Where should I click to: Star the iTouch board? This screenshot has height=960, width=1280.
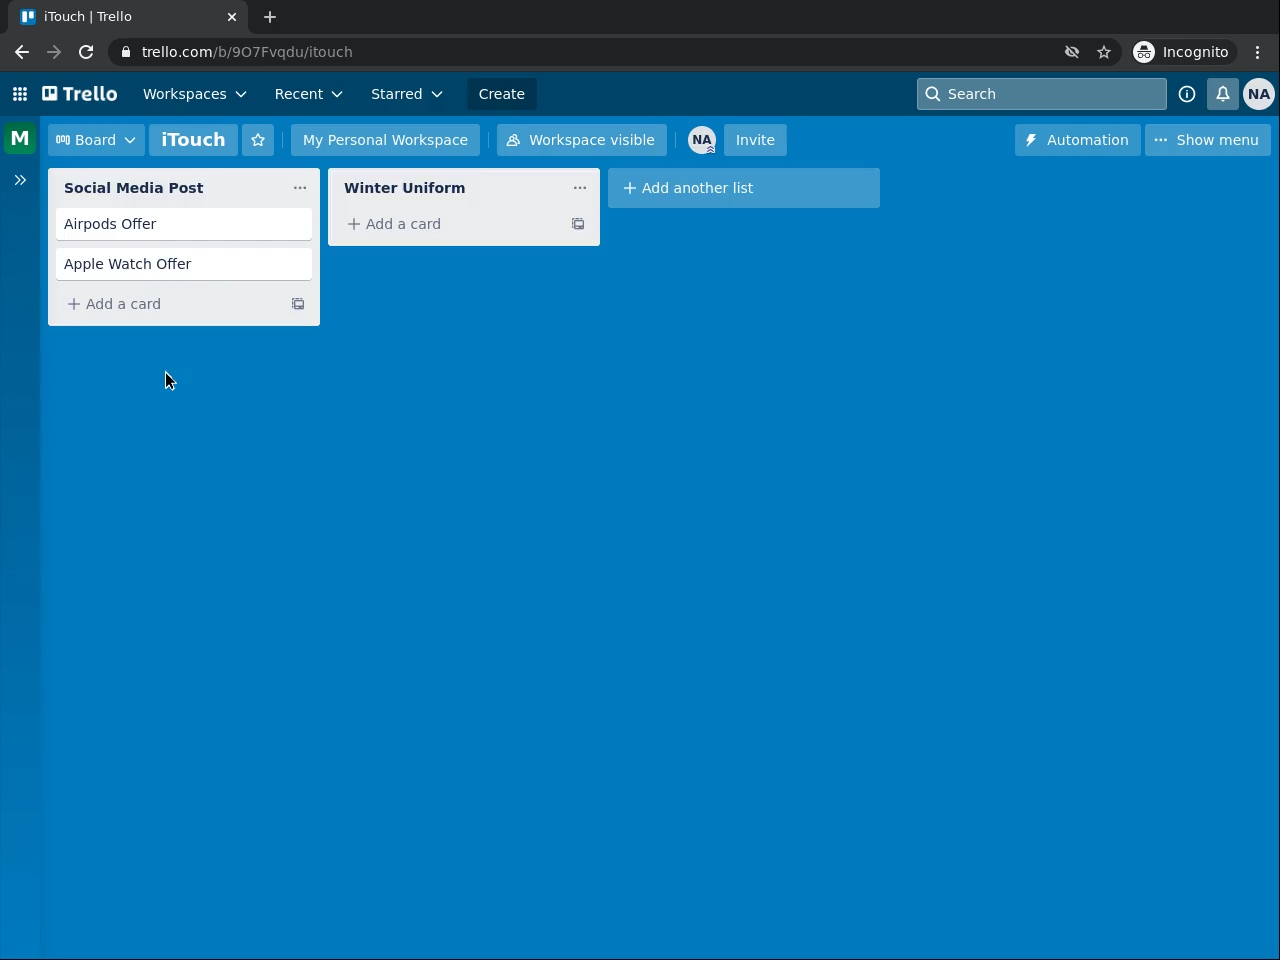click(258, 140)
